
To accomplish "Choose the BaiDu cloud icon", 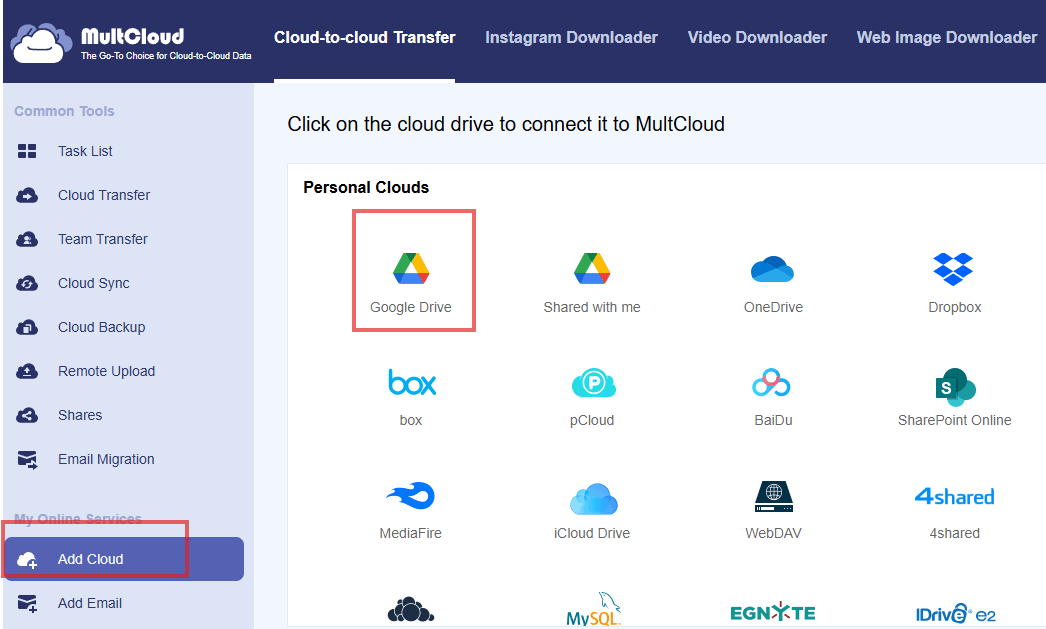I will 773,383.
